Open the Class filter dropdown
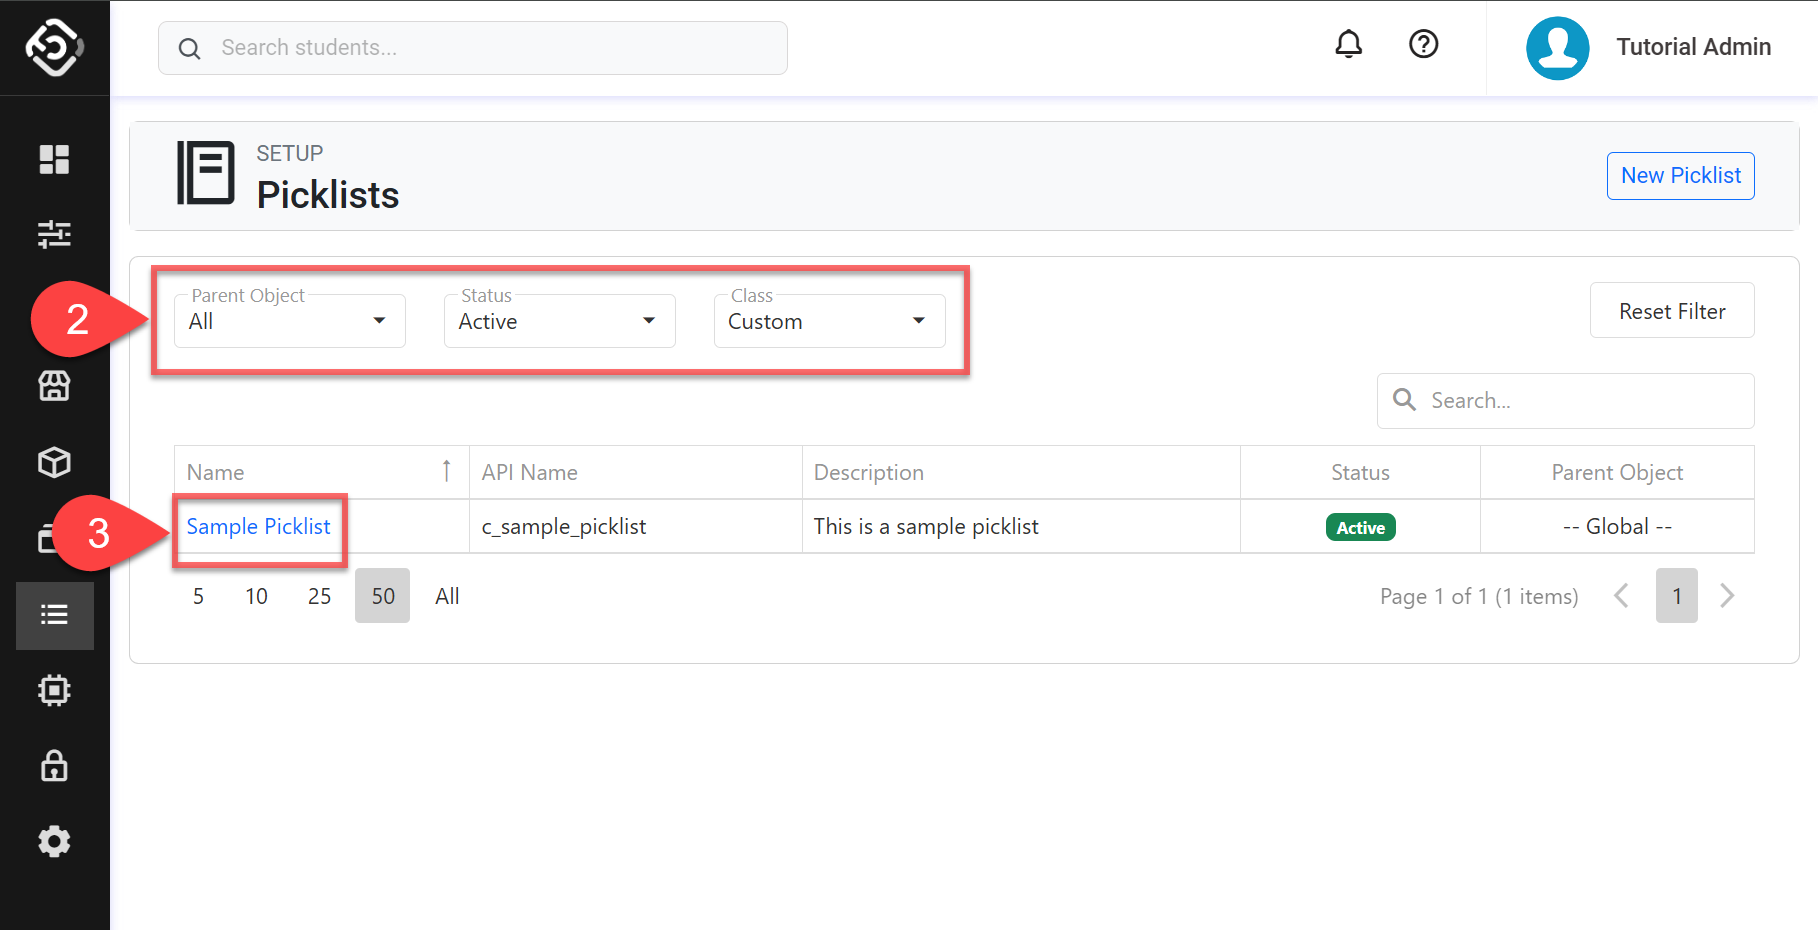 pos(829,321)
